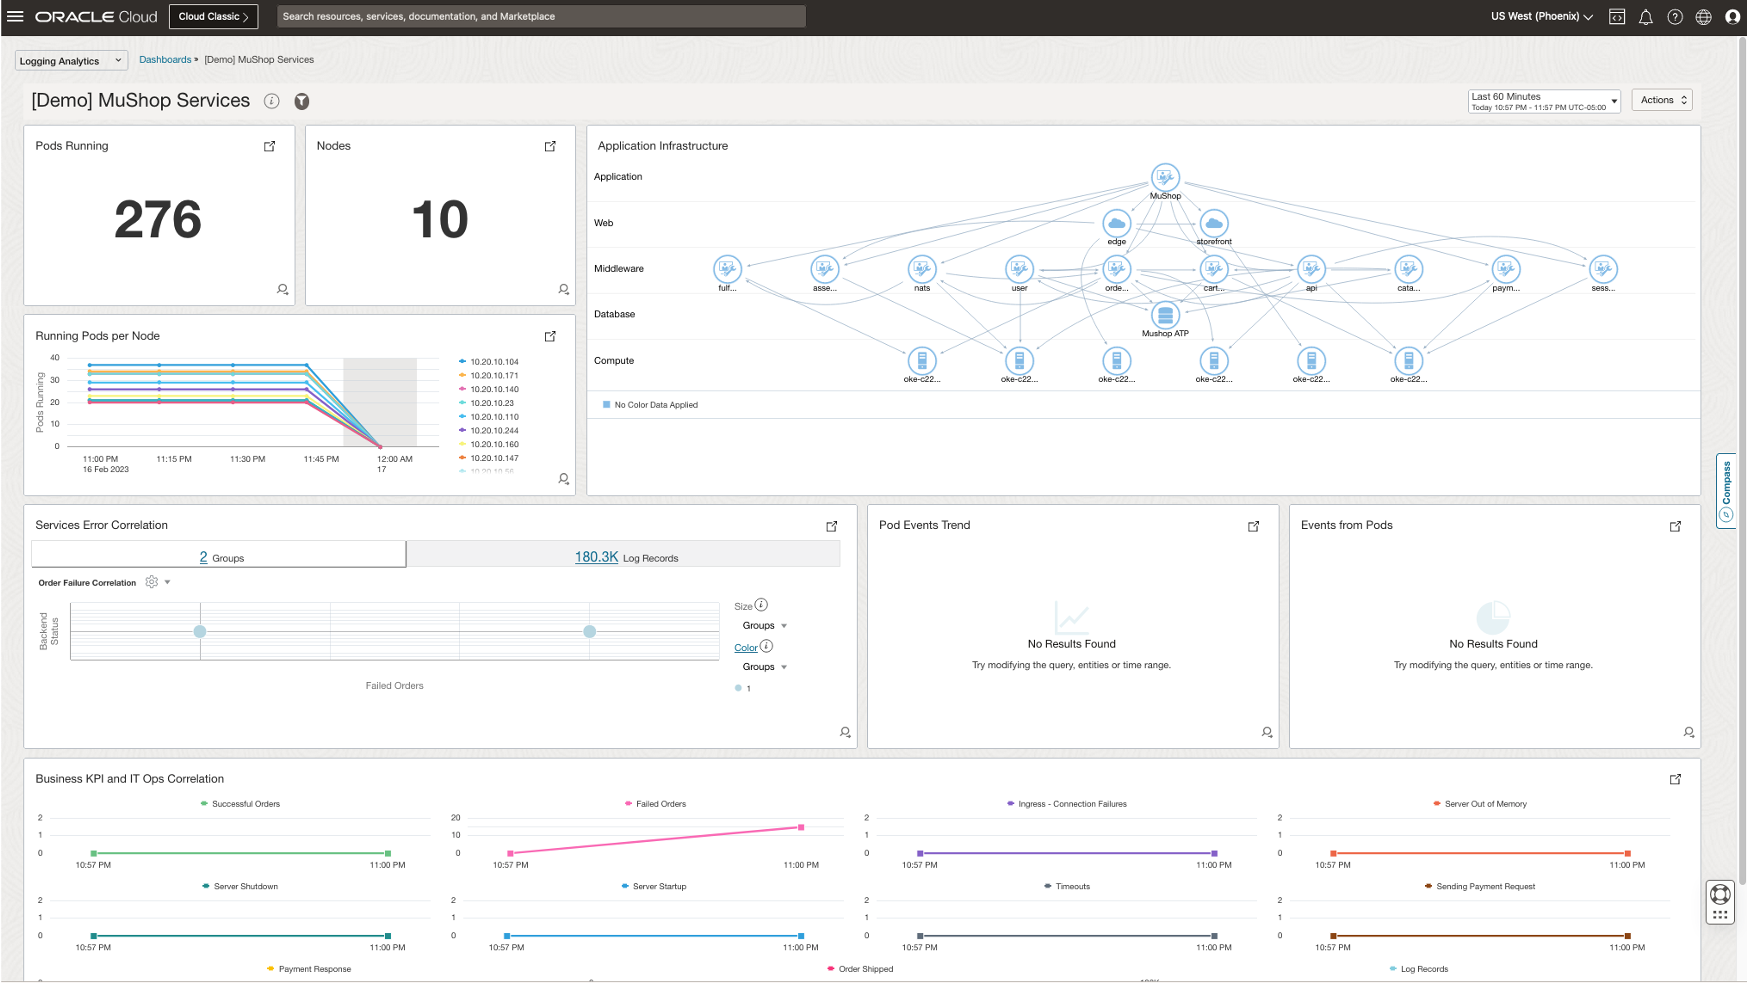
Task: Toggle the 10.20.10.110 legend series
Action: [488, 417]
